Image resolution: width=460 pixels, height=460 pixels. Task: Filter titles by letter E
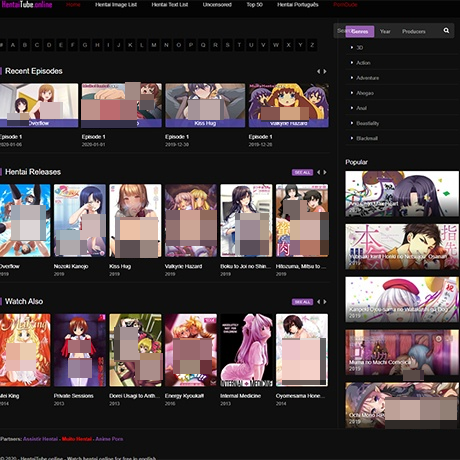[x=61, y=45]
